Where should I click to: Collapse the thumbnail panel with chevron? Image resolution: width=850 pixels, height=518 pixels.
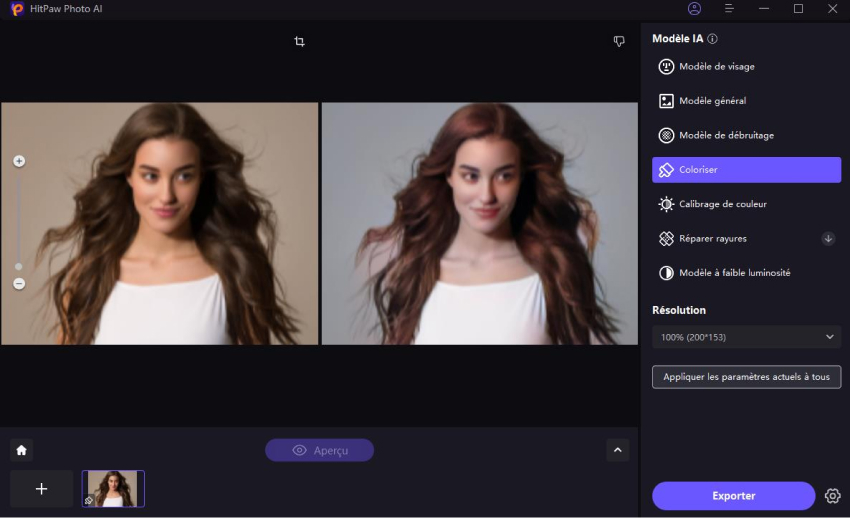617,450
